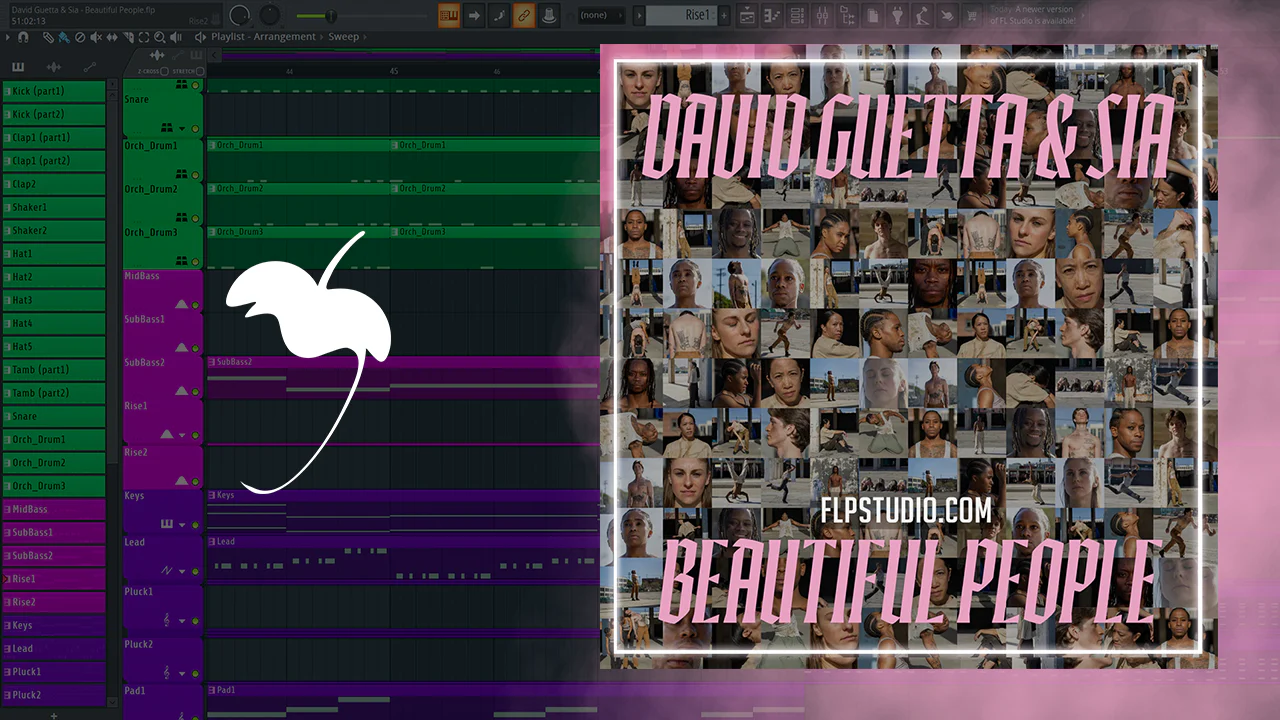Select Kick (part1) pattern in picker
The image size is (1280, 720).
tap(54, 91)
